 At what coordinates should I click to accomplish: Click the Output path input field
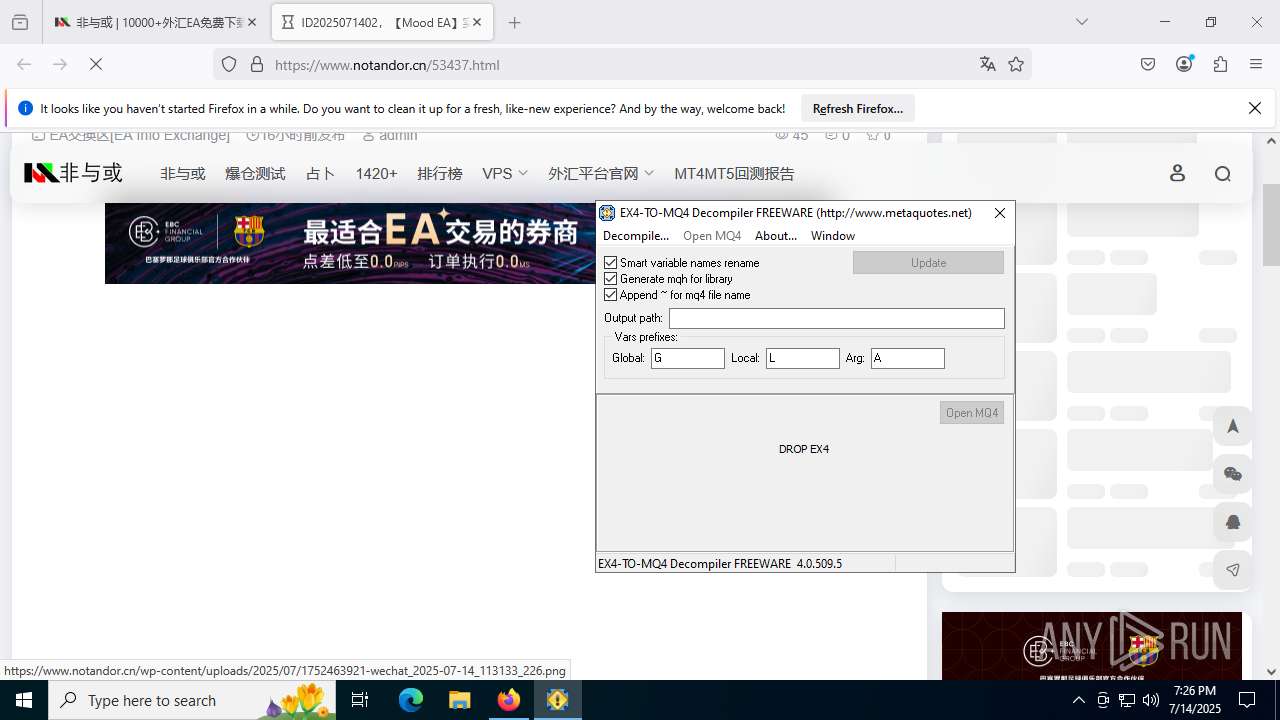pyautogui.click(x=836, y=318)
